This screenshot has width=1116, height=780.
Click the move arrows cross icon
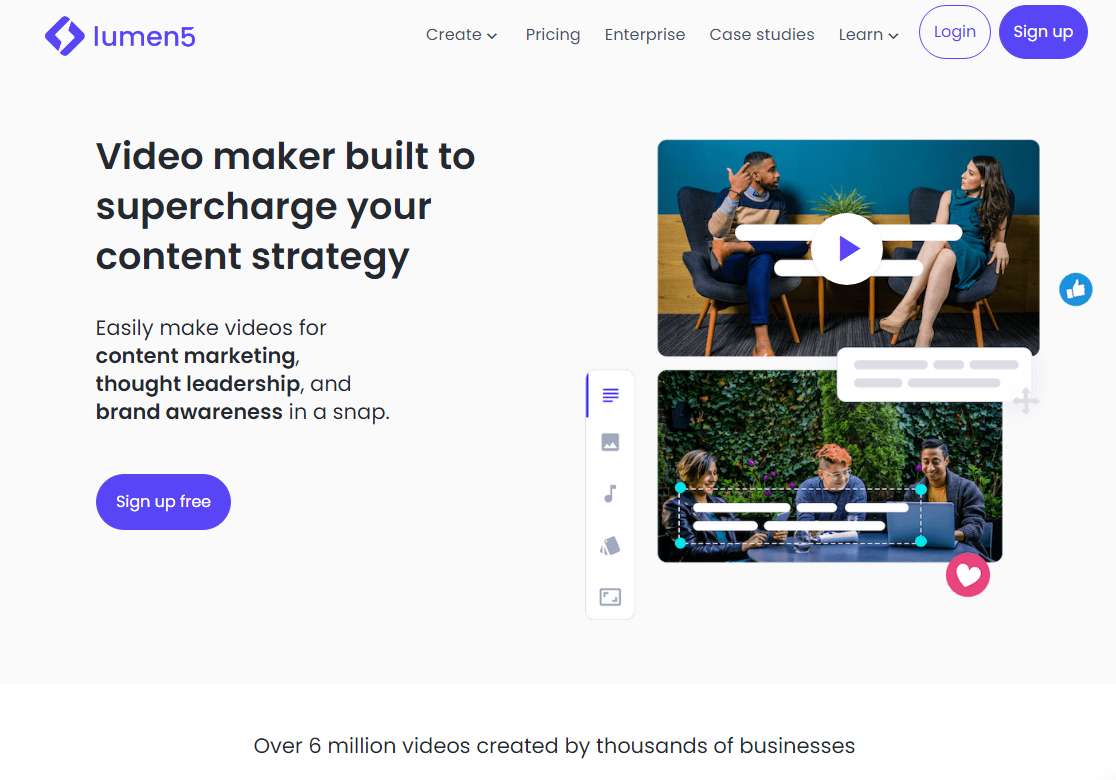tap(1026, 401)
